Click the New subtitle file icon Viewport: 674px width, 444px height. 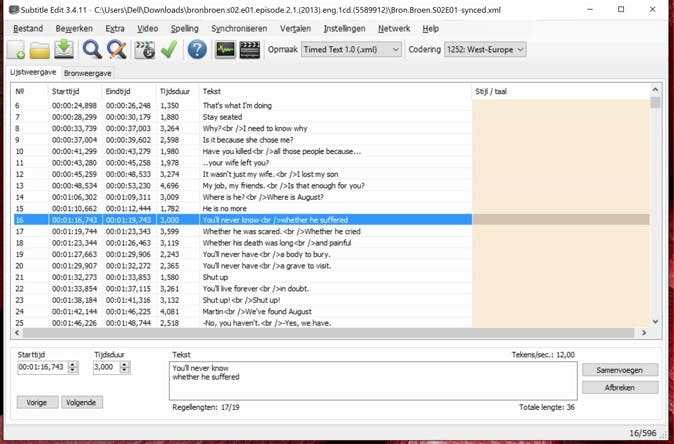click(x=16, y=50)
